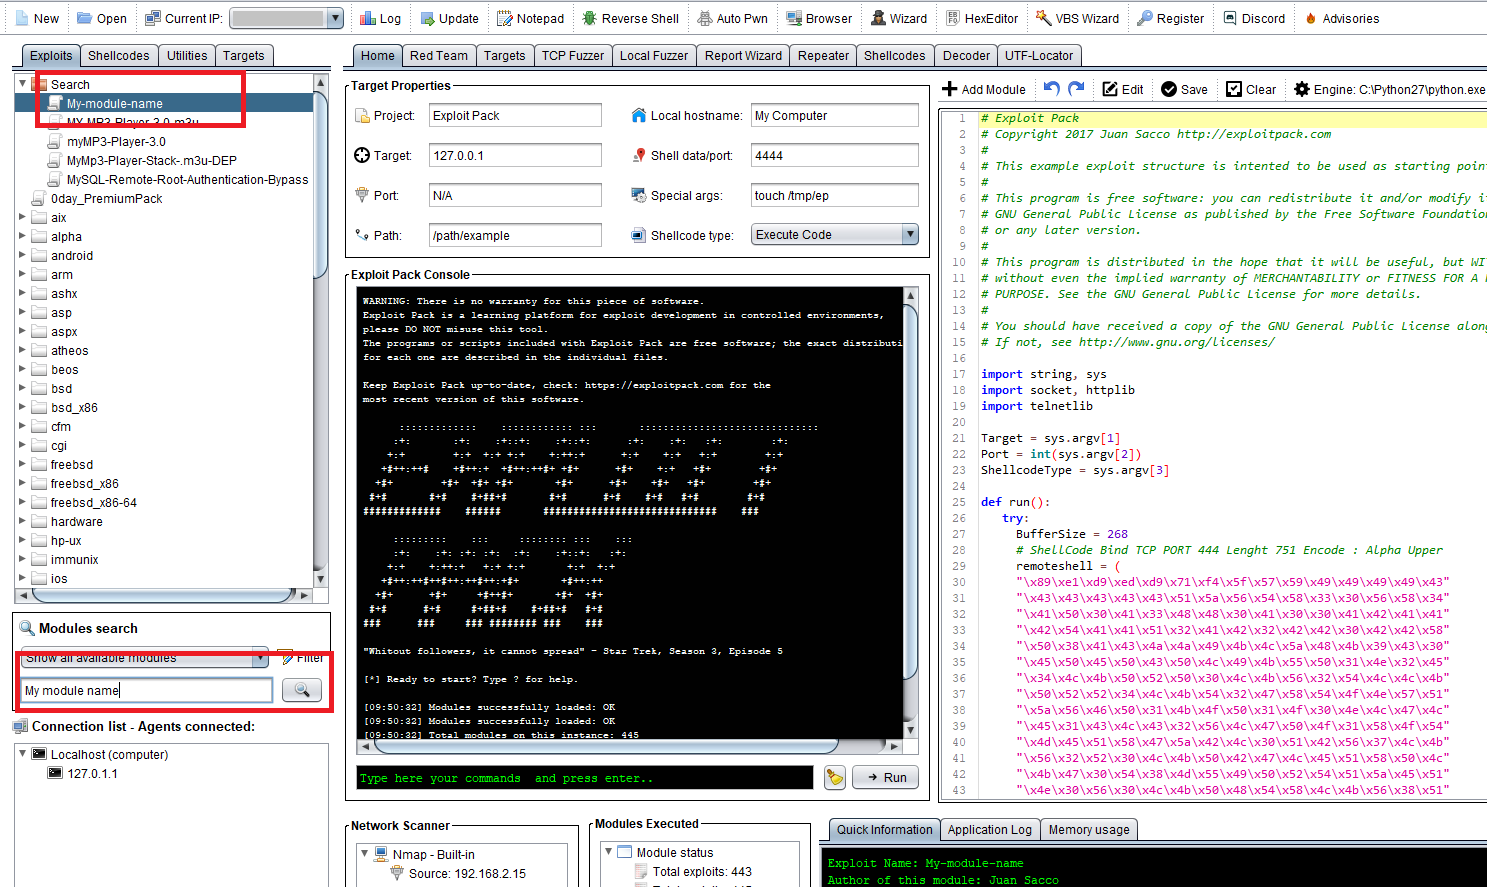The image size is (1487, 887).
Task: Open the Decoder tab
Action: pyautogui.click(x=966, y=56)
